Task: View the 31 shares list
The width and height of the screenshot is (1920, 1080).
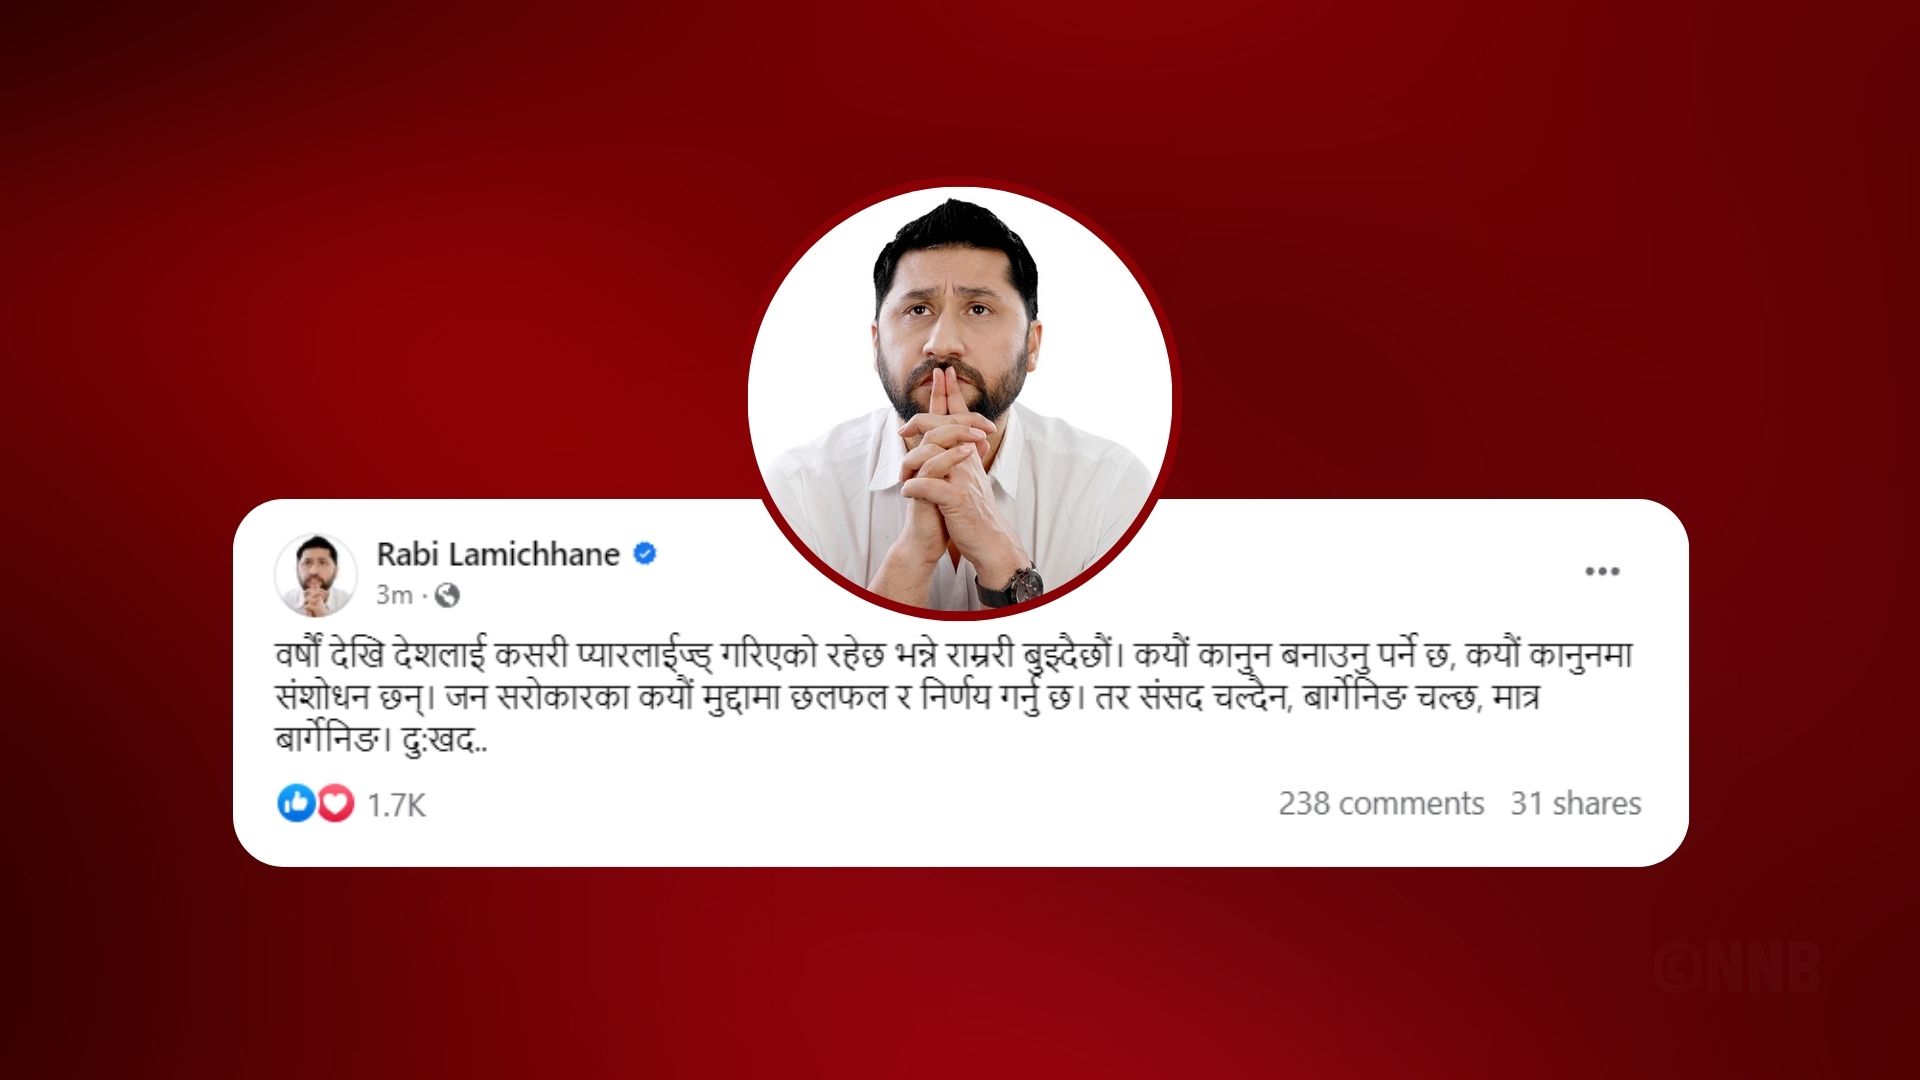Action: tap(1576, 803)
